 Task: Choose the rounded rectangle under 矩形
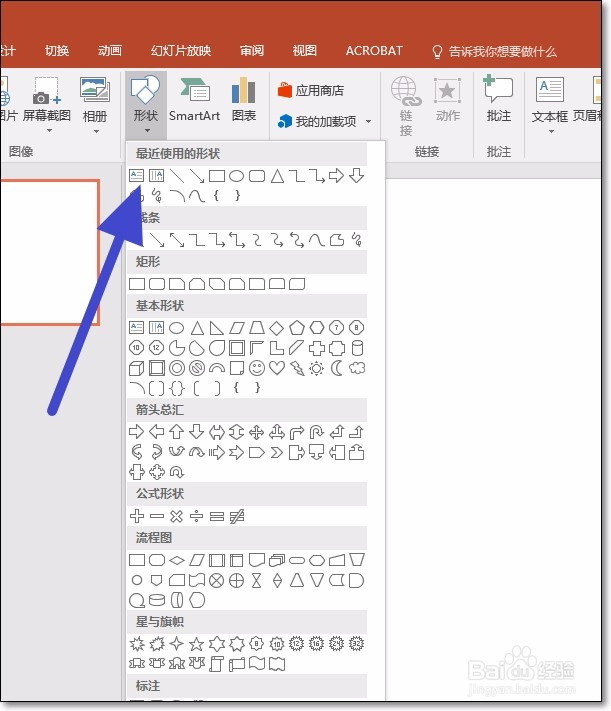pos(157,284)
